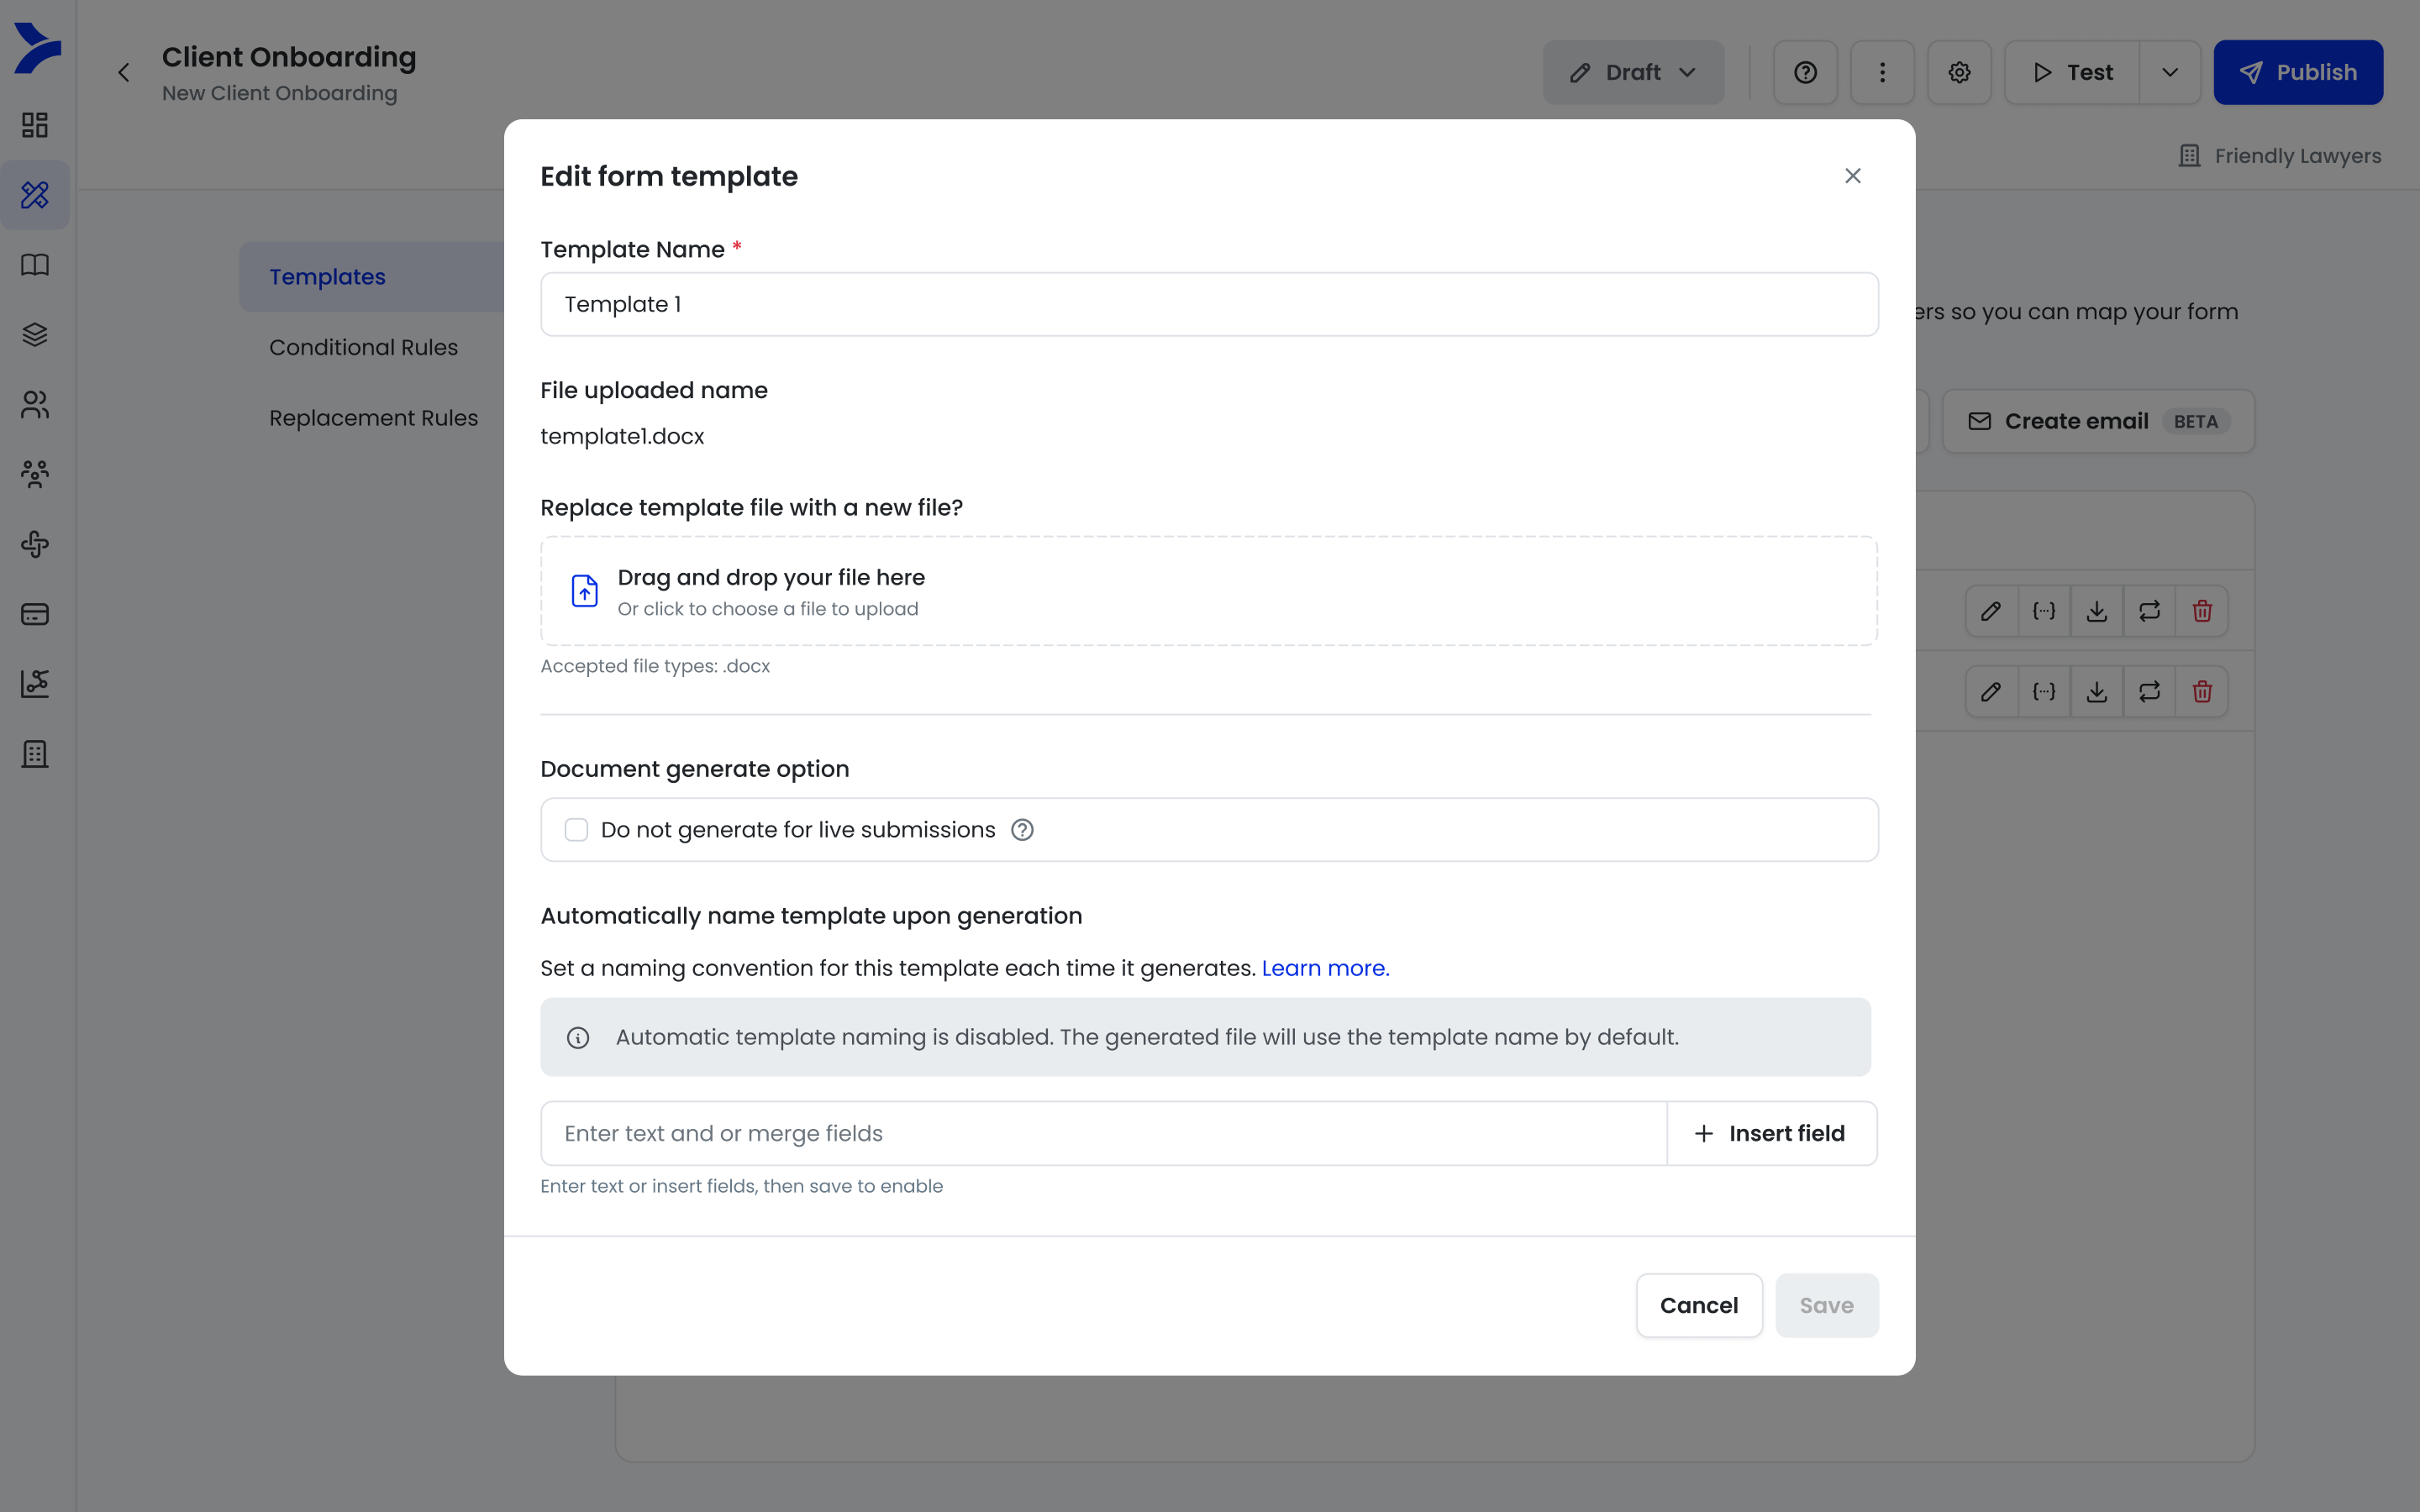Select the Replacement Rules tab
This screenshot has height=1512, width=2420.
pos(373,418)
